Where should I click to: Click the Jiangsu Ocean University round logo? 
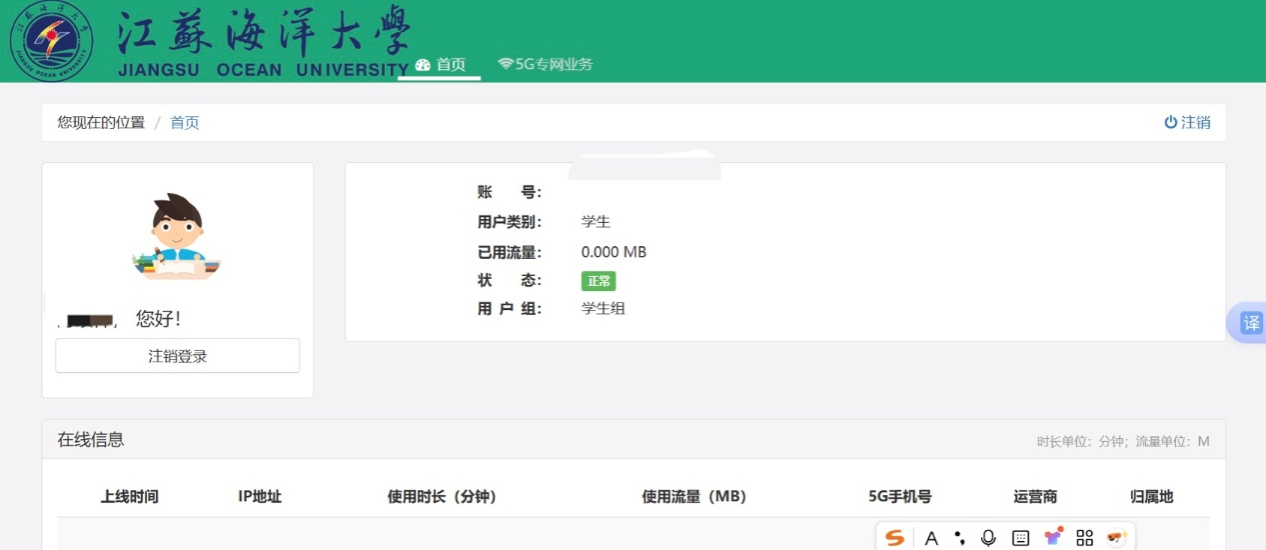coord(50,42)
